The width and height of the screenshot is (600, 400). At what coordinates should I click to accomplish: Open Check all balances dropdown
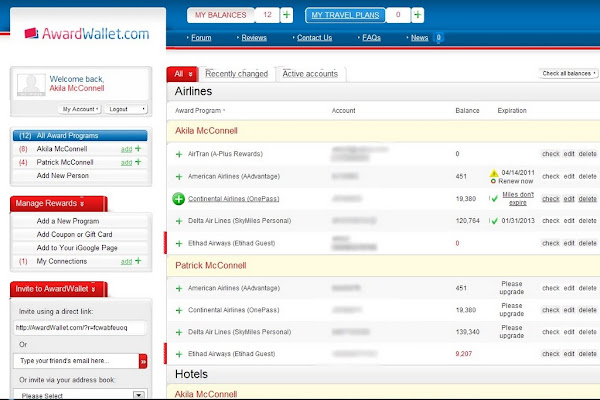(x=568, y=73)
